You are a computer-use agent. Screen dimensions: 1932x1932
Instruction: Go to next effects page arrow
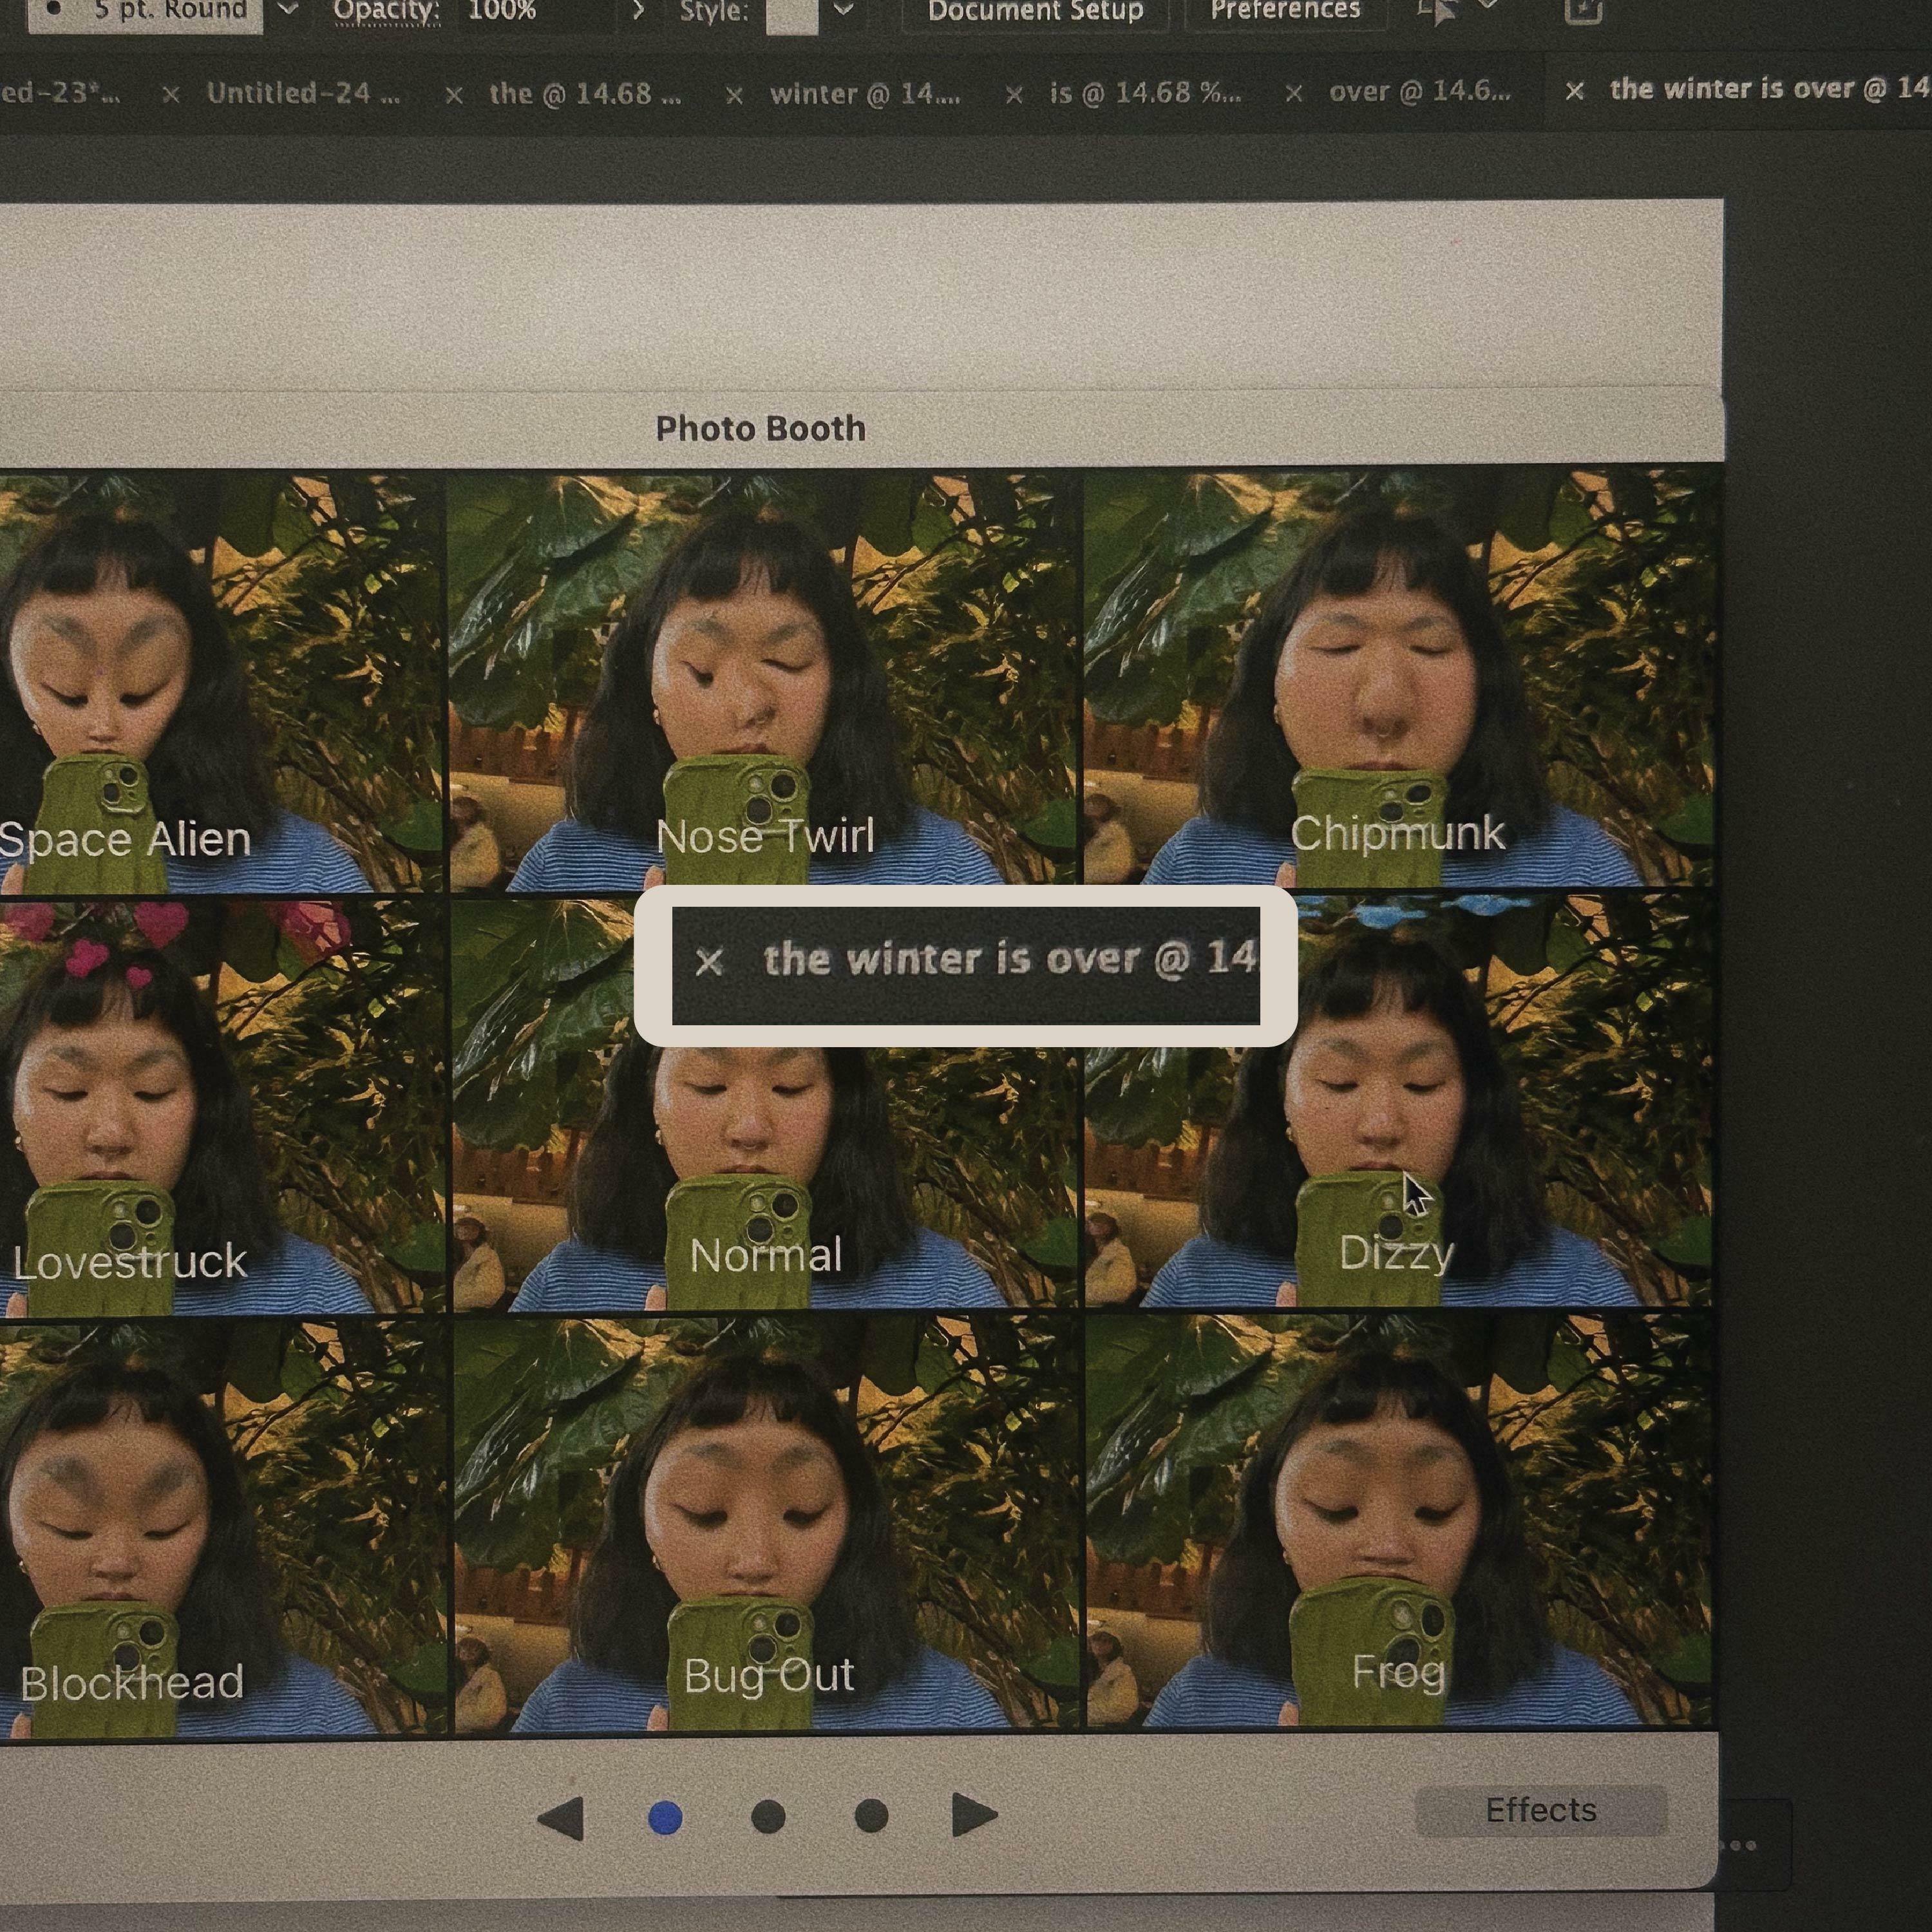(974, 1815)
